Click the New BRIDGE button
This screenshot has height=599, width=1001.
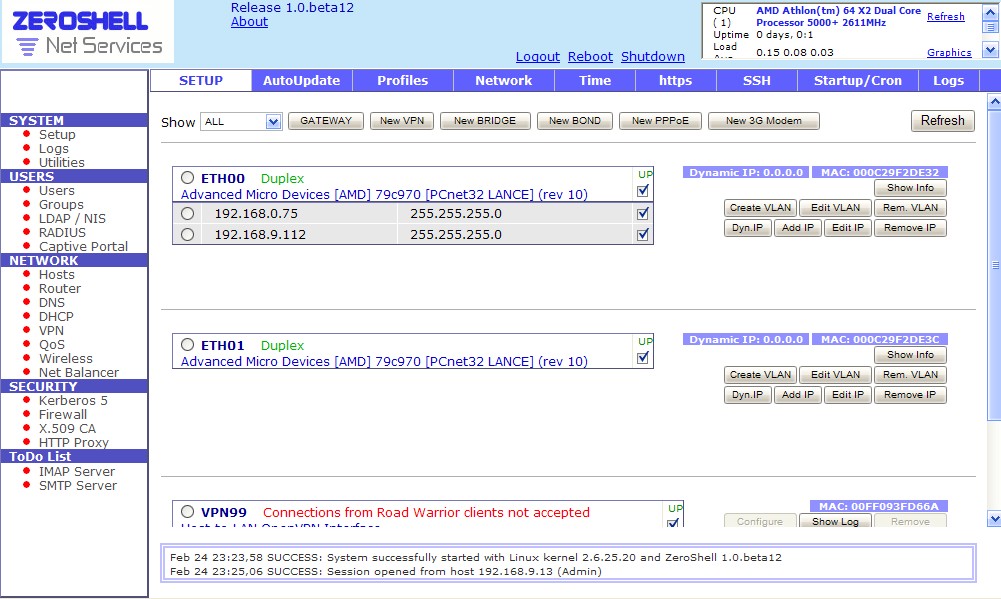485,121
